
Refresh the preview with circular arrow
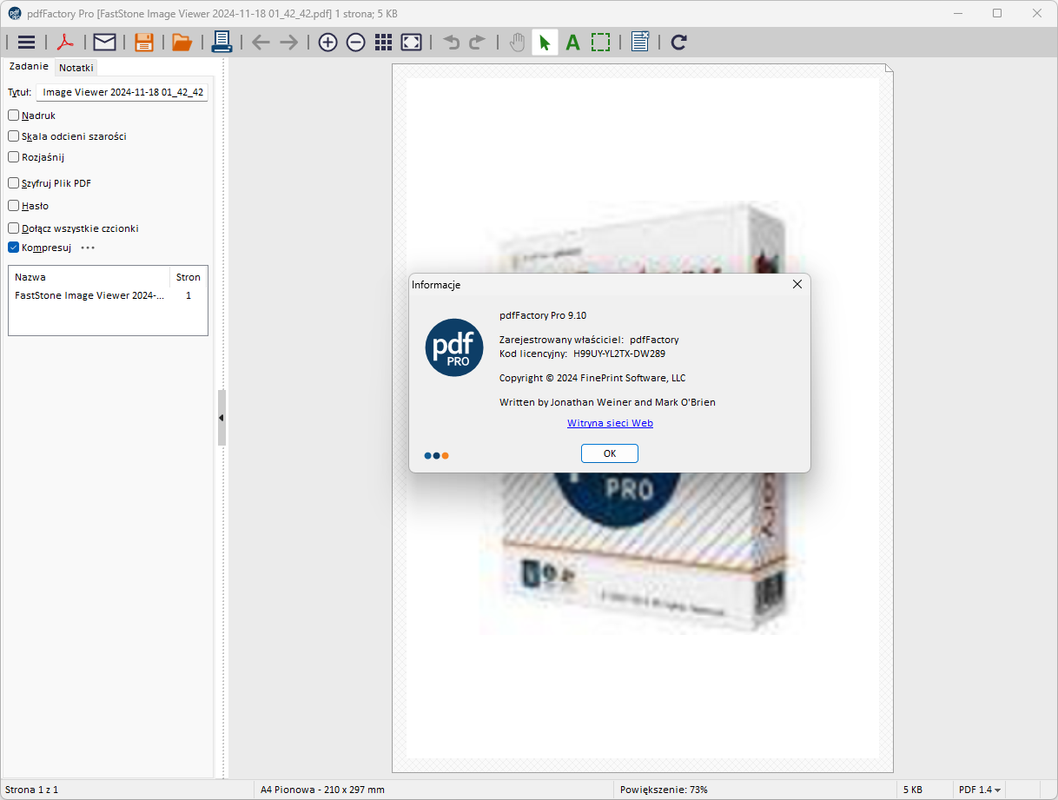tap(679, 42)
